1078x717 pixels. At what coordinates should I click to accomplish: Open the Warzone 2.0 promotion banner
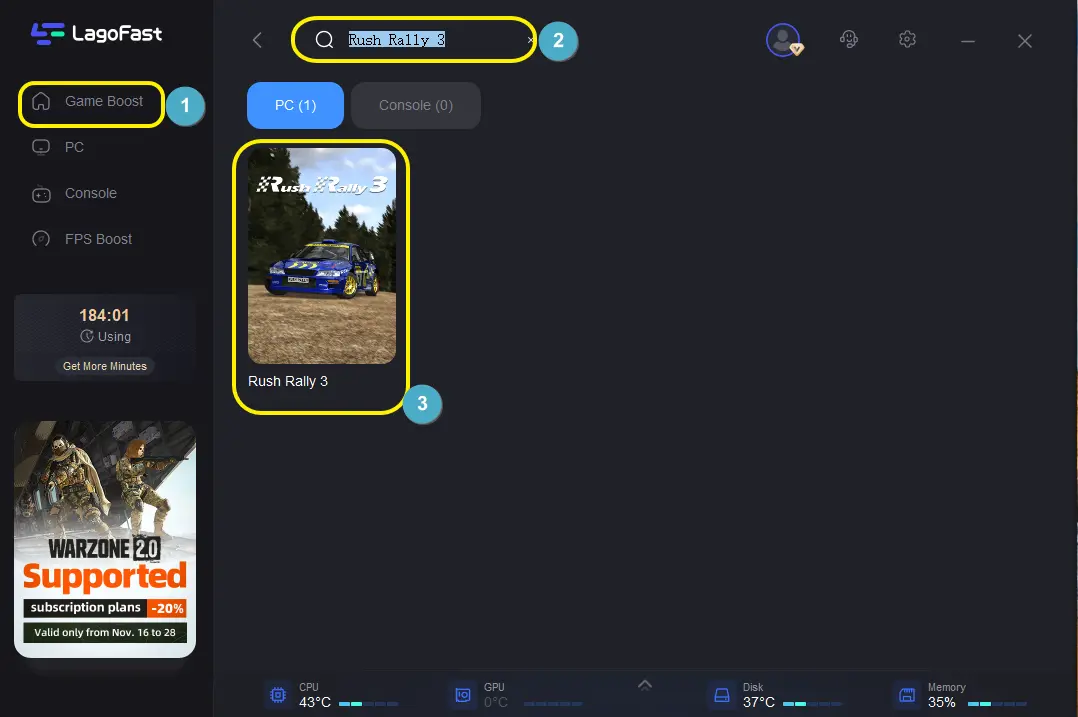pos(105,538)
